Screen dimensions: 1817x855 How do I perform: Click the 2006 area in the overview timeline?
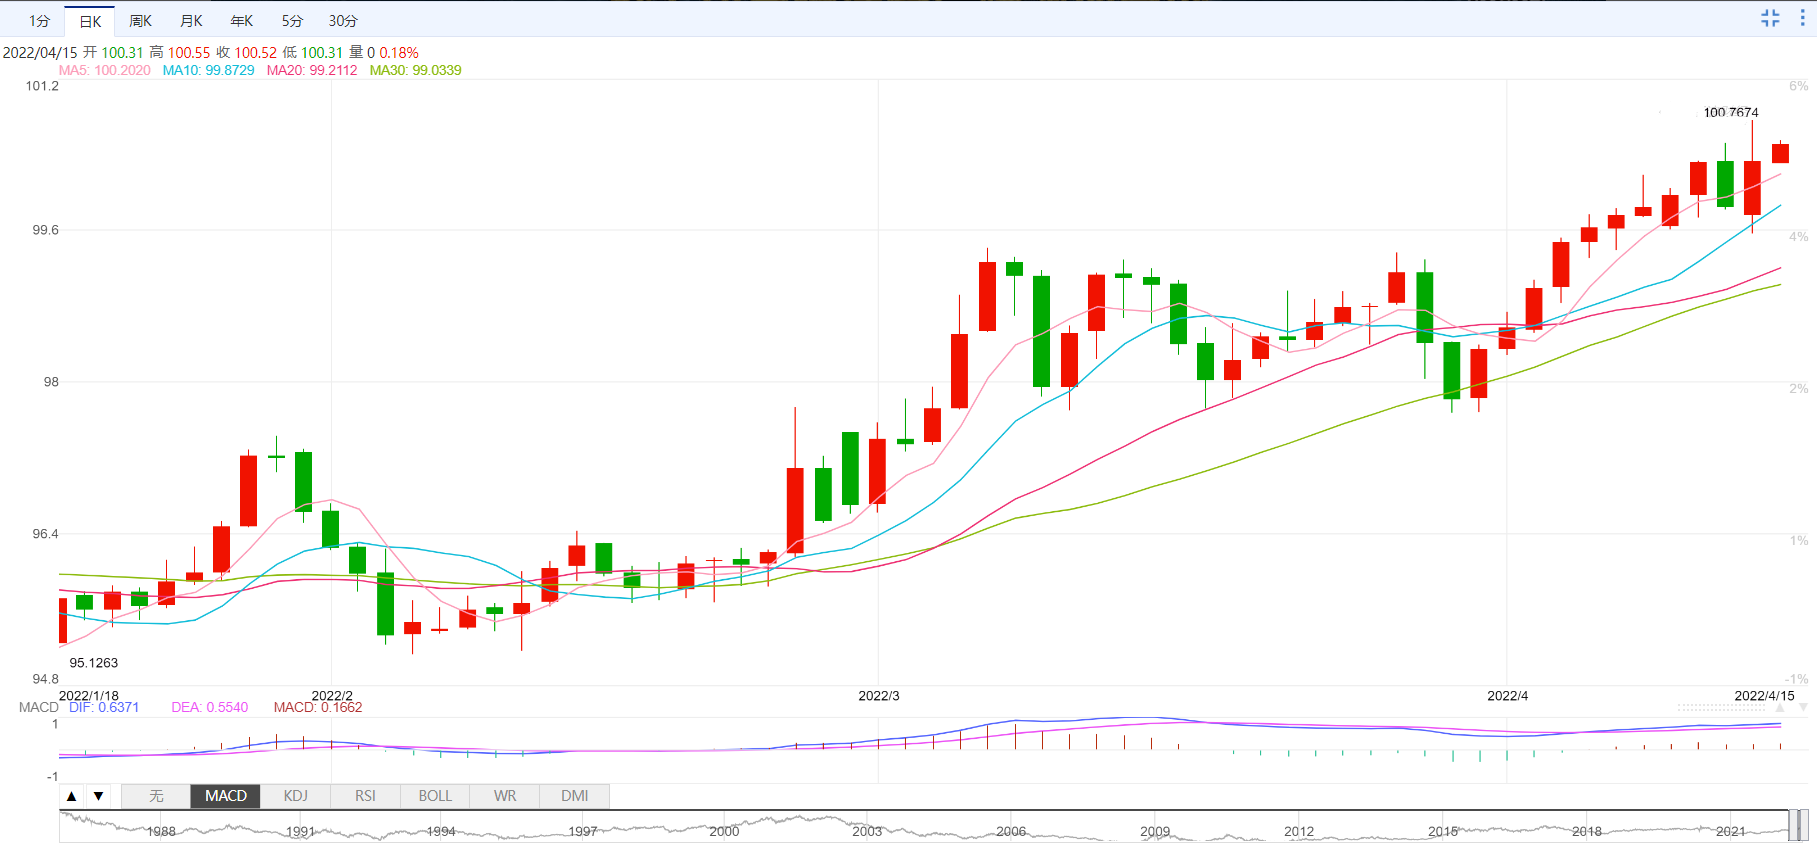(1011, 831)
